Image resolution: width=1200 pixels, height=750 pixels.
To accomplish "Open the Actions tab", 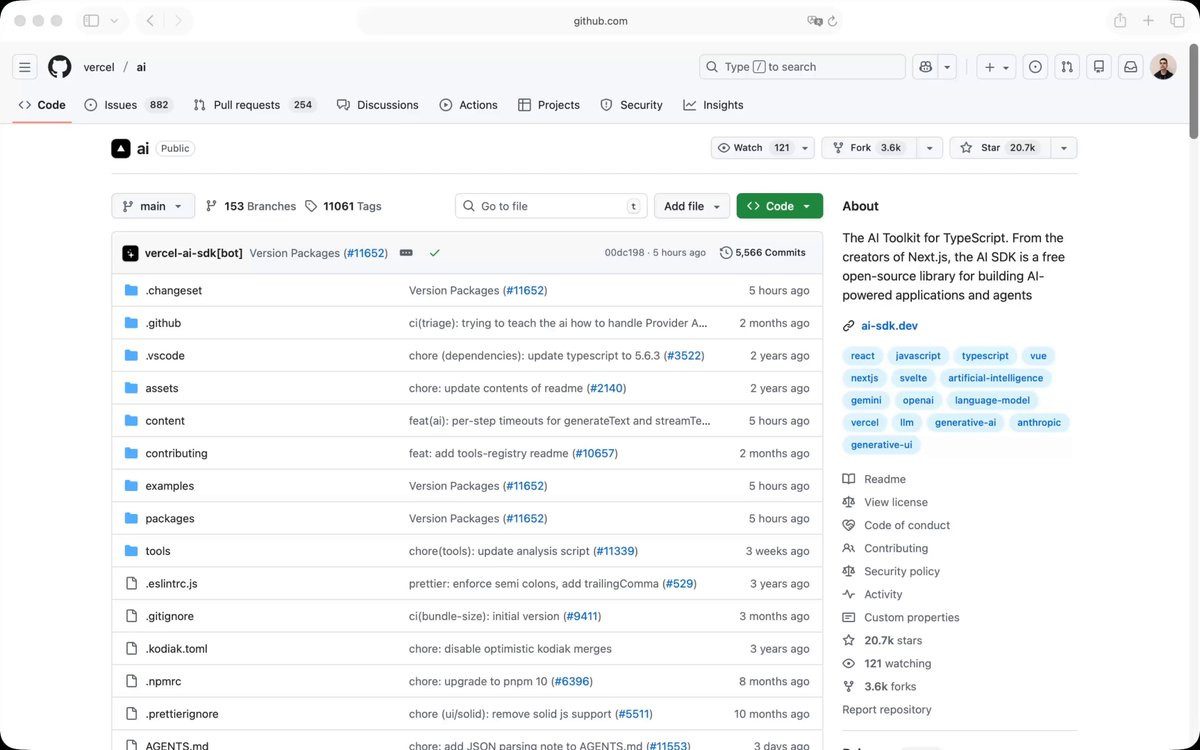I will tap(468, 105).
